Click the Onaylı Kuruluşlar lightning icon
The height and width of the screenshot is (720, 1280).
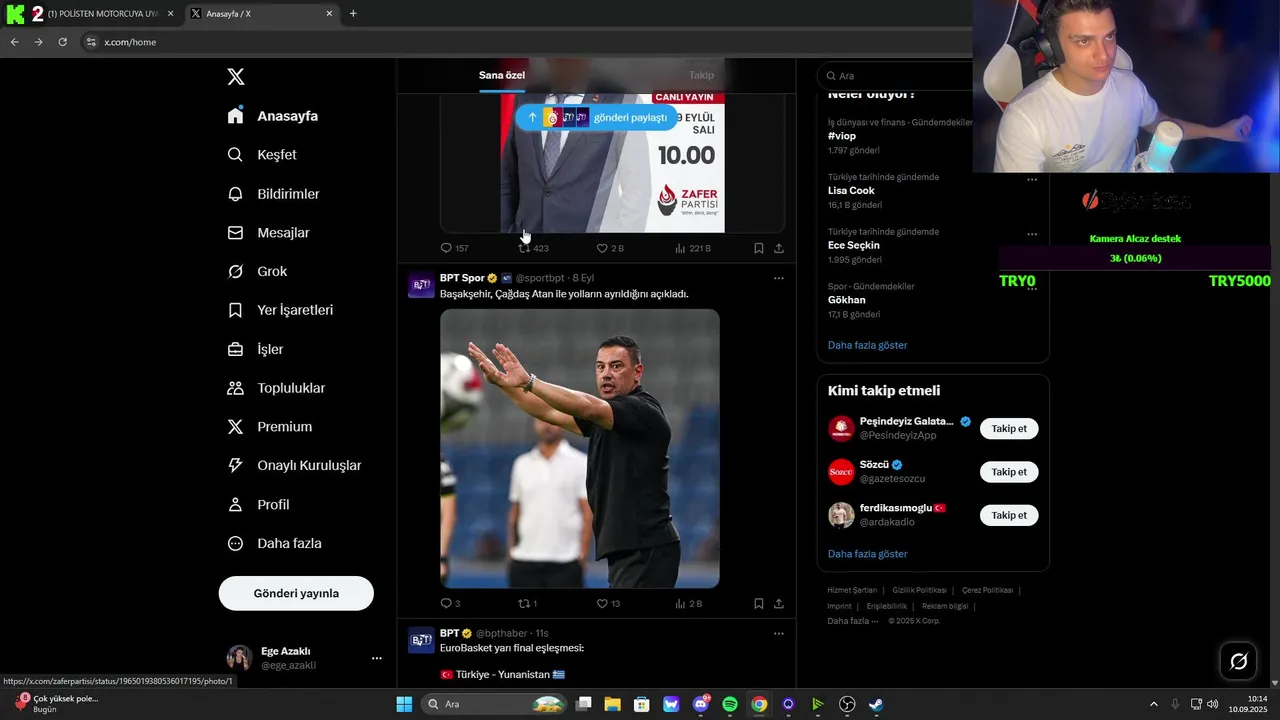click(x=235, y=465)
